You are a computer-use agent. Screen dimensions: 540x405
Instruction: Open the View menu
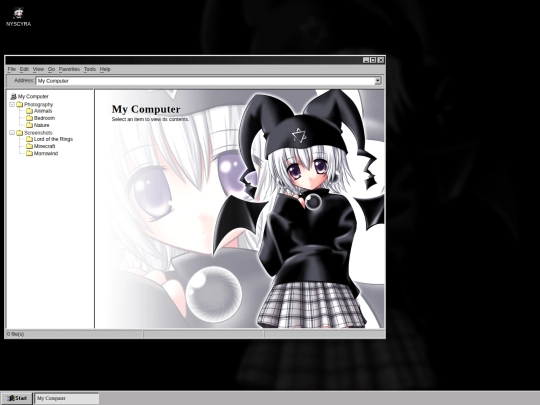[x=38, y=69]
